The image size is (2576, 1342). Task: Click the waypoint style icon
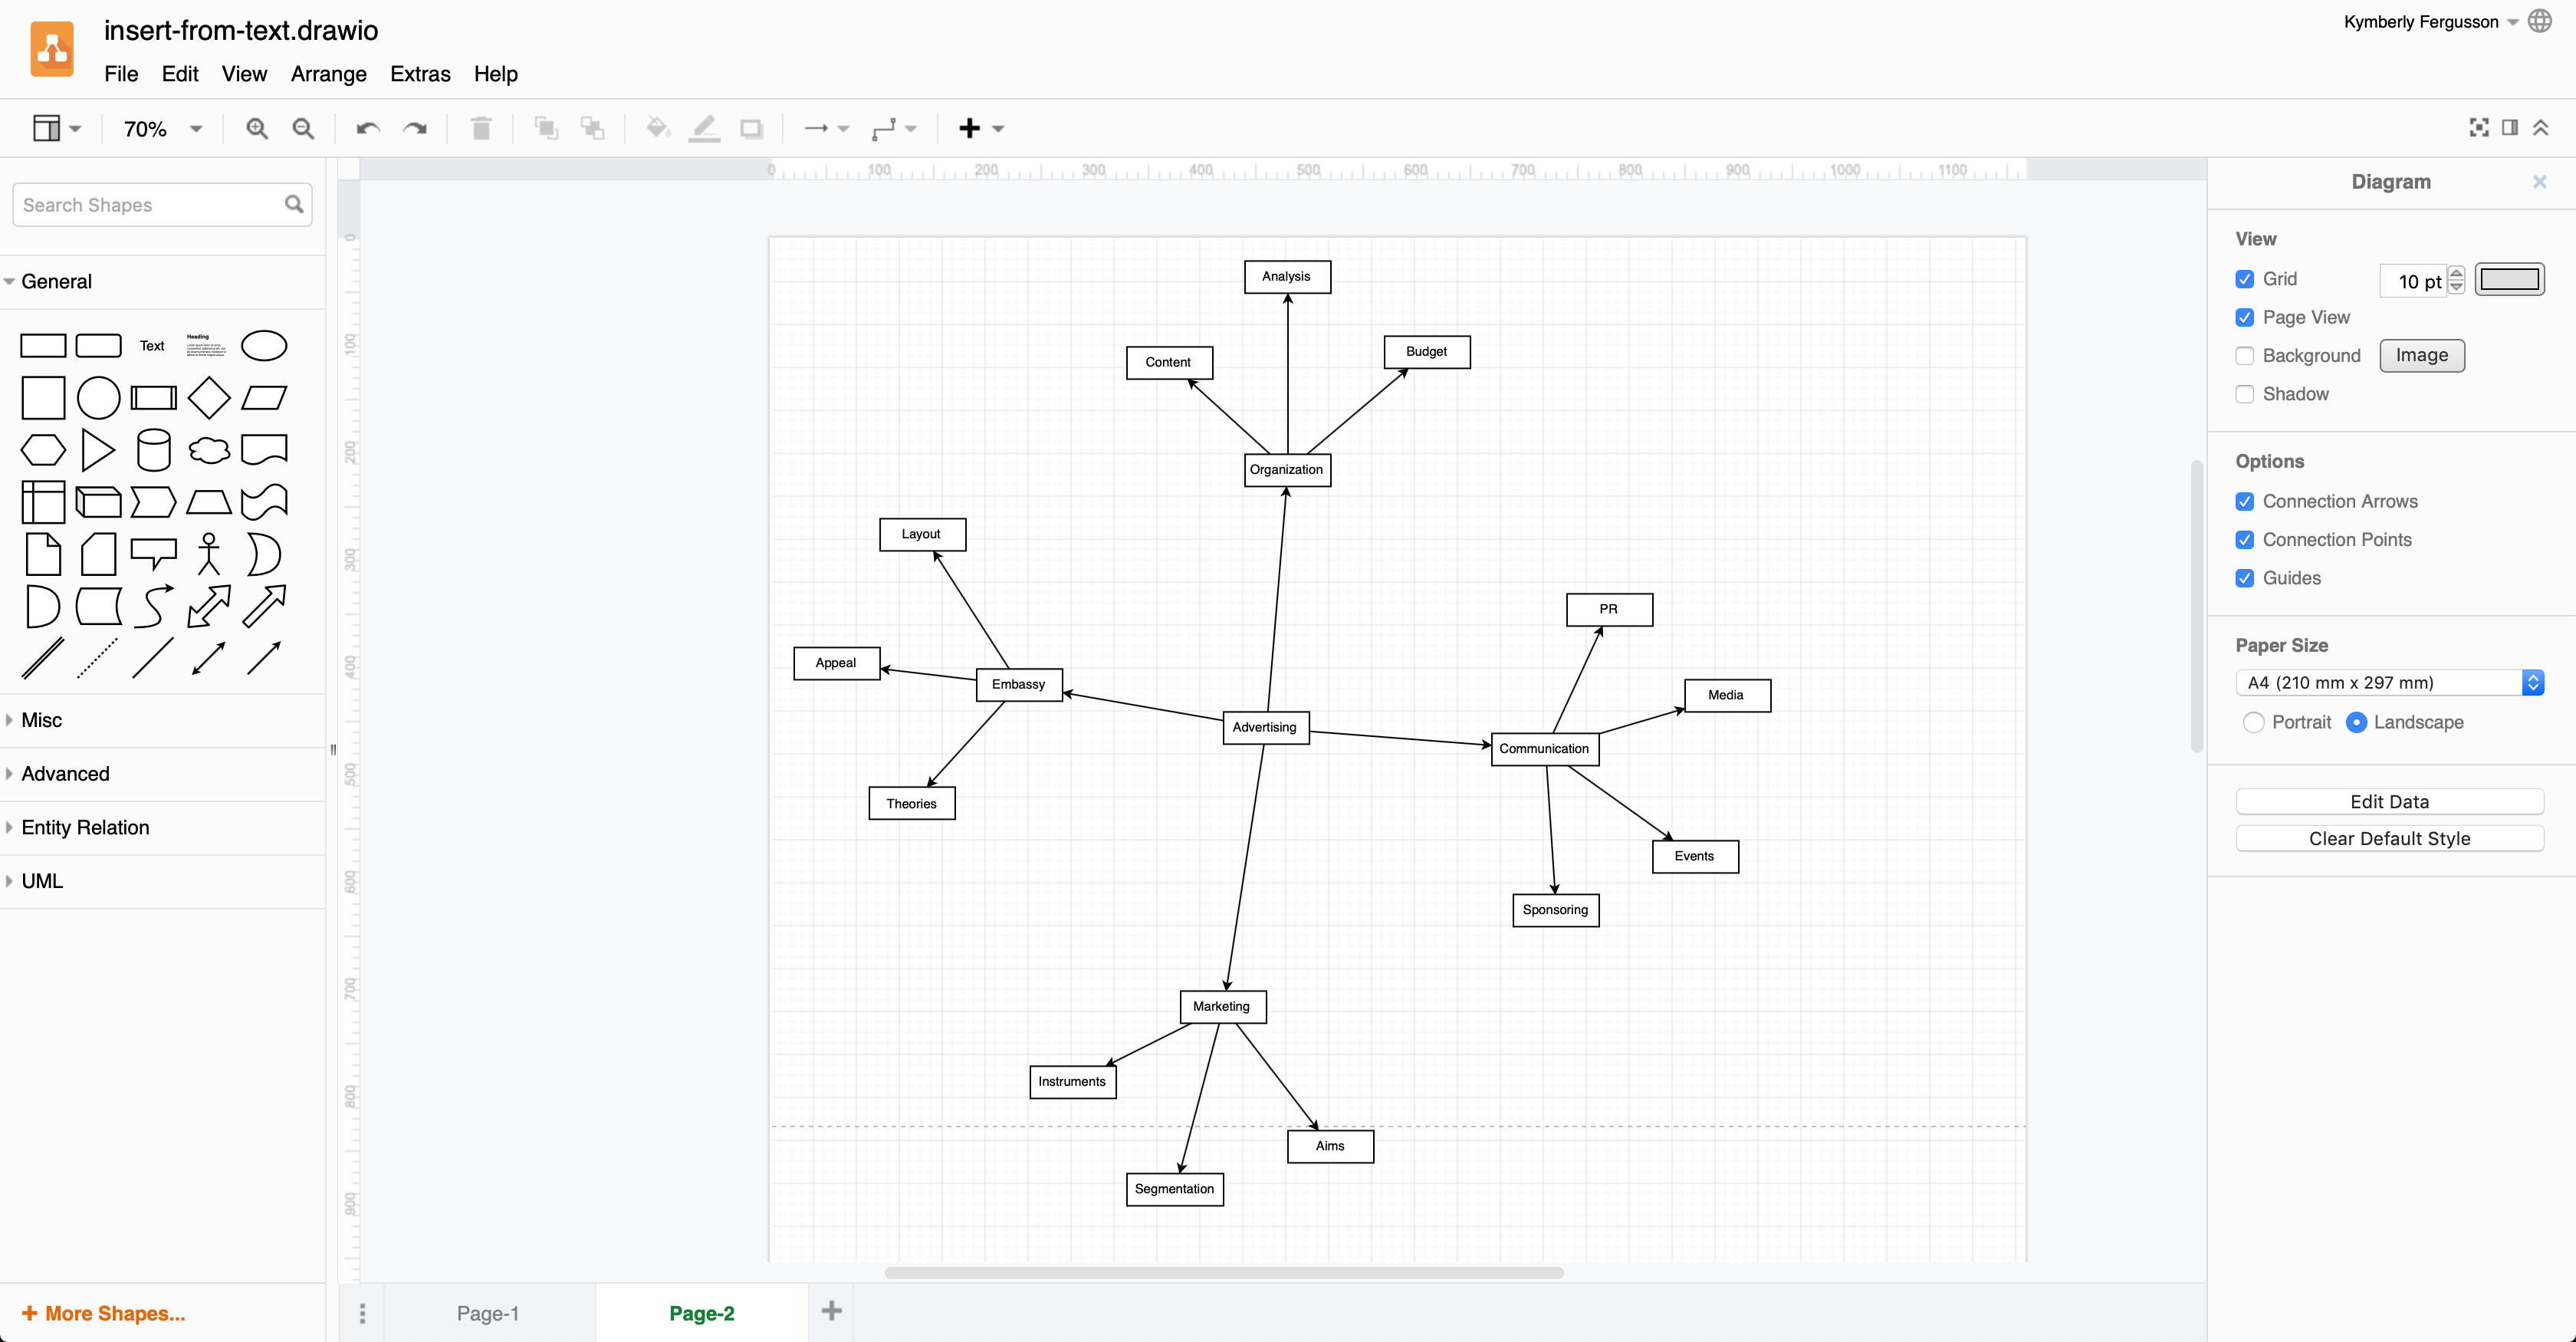pos(888,128)
